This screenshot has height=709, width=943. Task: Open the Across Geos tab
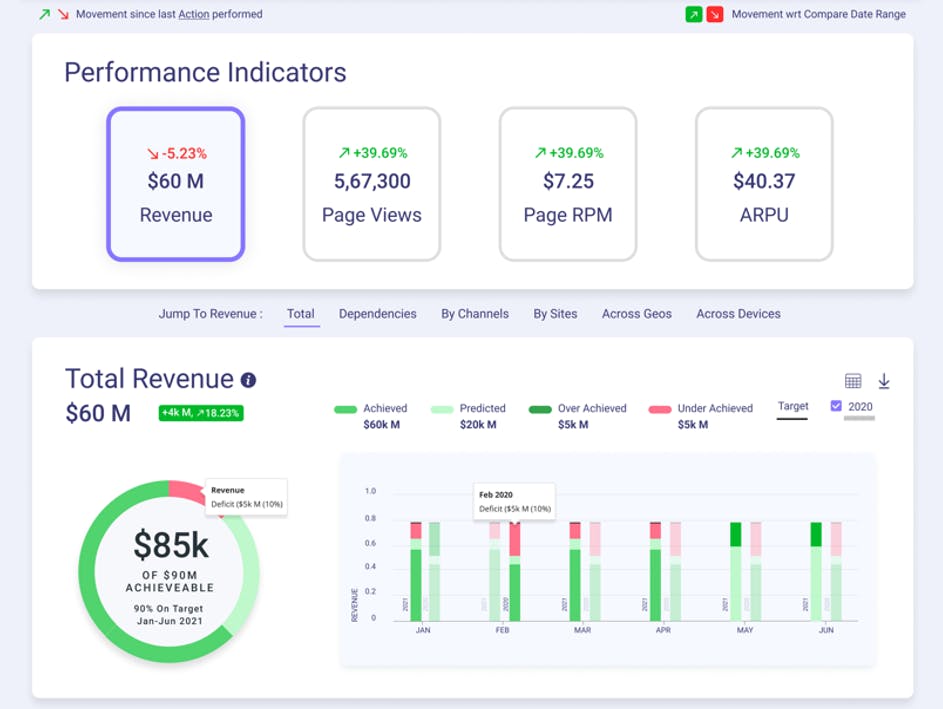coord(637,314)
